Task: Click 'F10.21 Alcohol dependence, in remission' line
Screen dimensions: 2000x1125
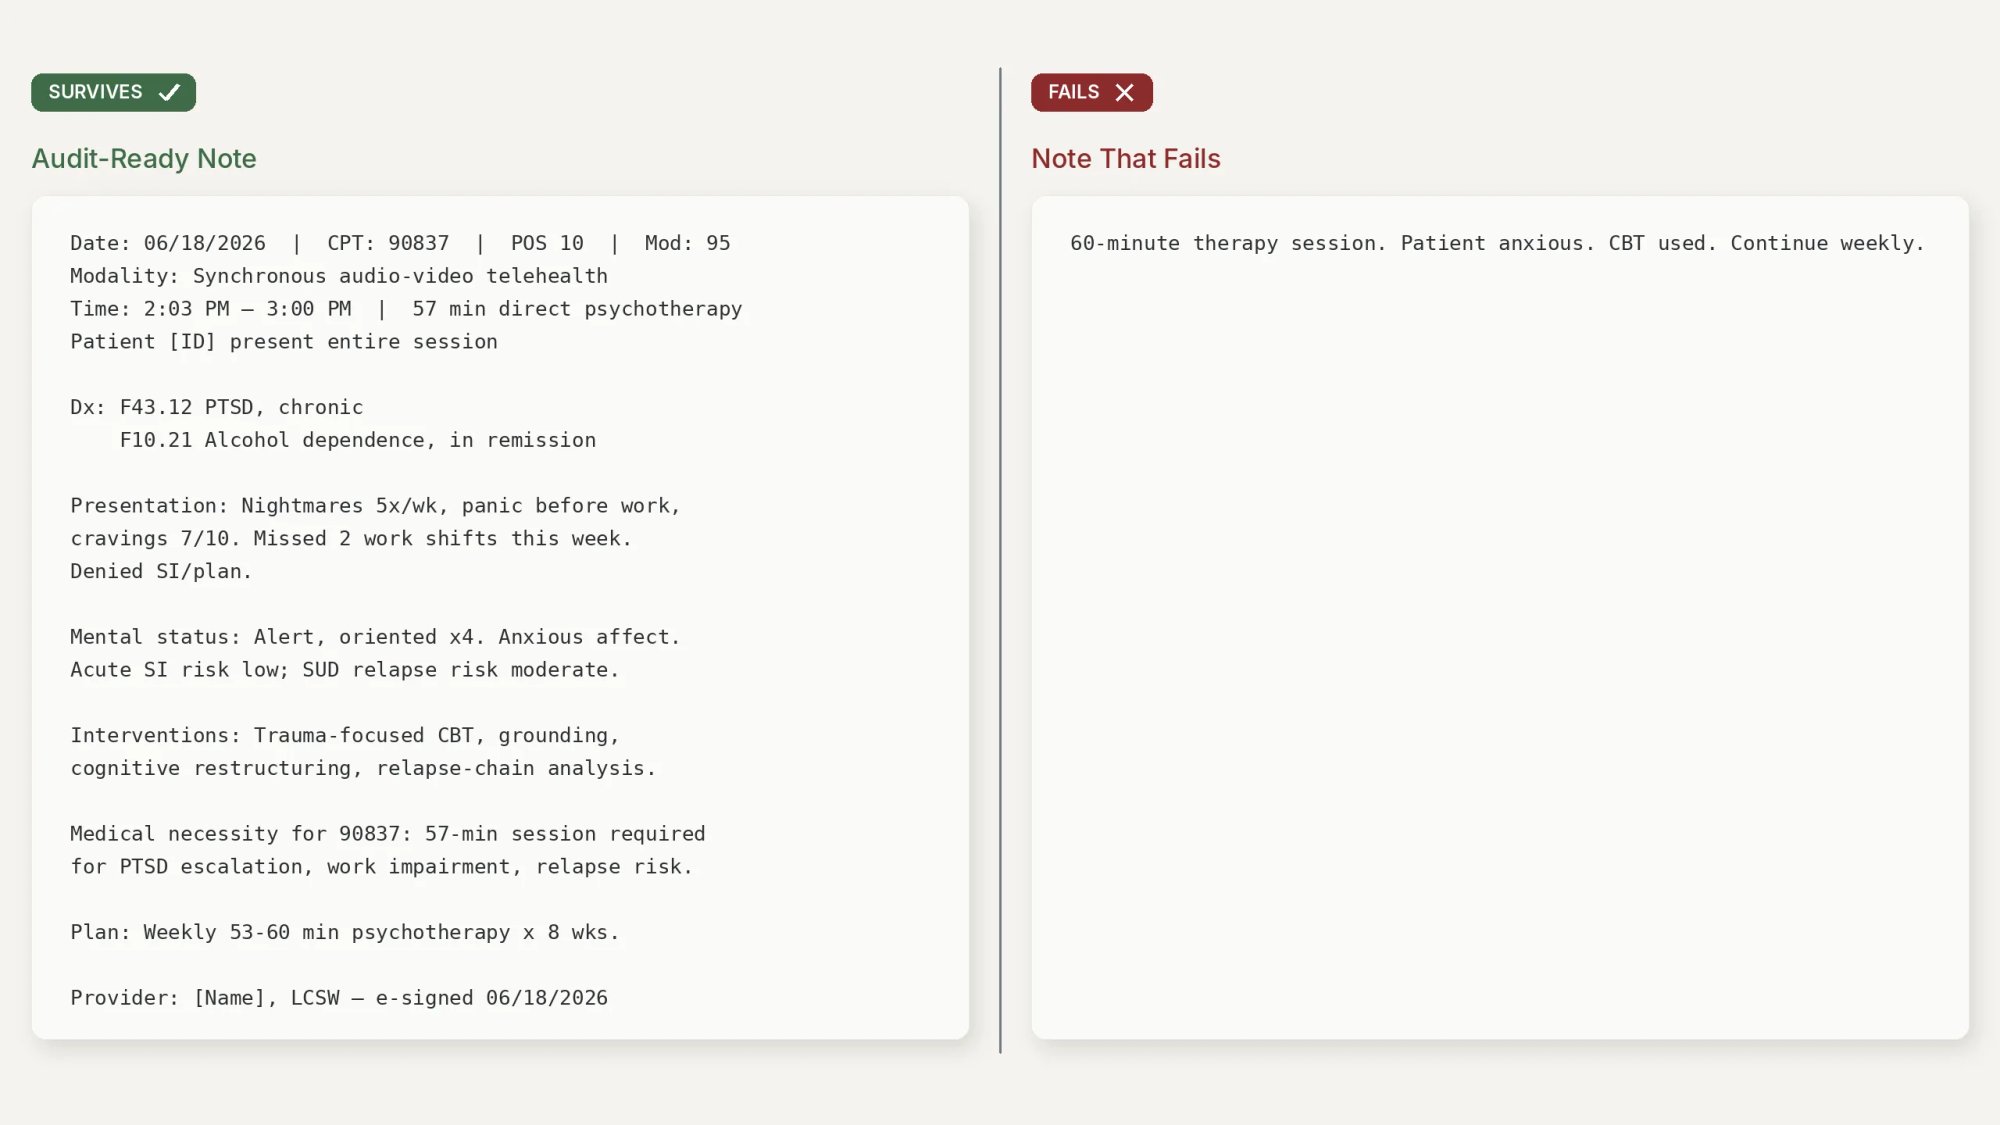Action: pyautogui.click(x=358, y=440)
